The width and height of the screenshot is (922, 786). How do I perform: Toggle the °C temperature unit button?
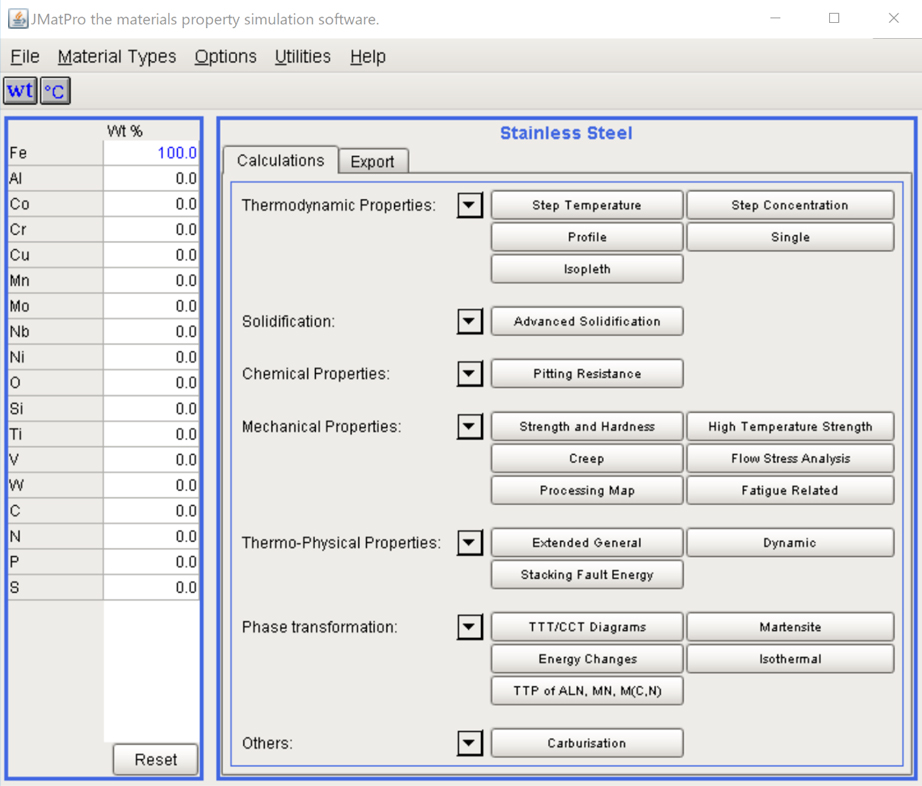tap(55, 91)
